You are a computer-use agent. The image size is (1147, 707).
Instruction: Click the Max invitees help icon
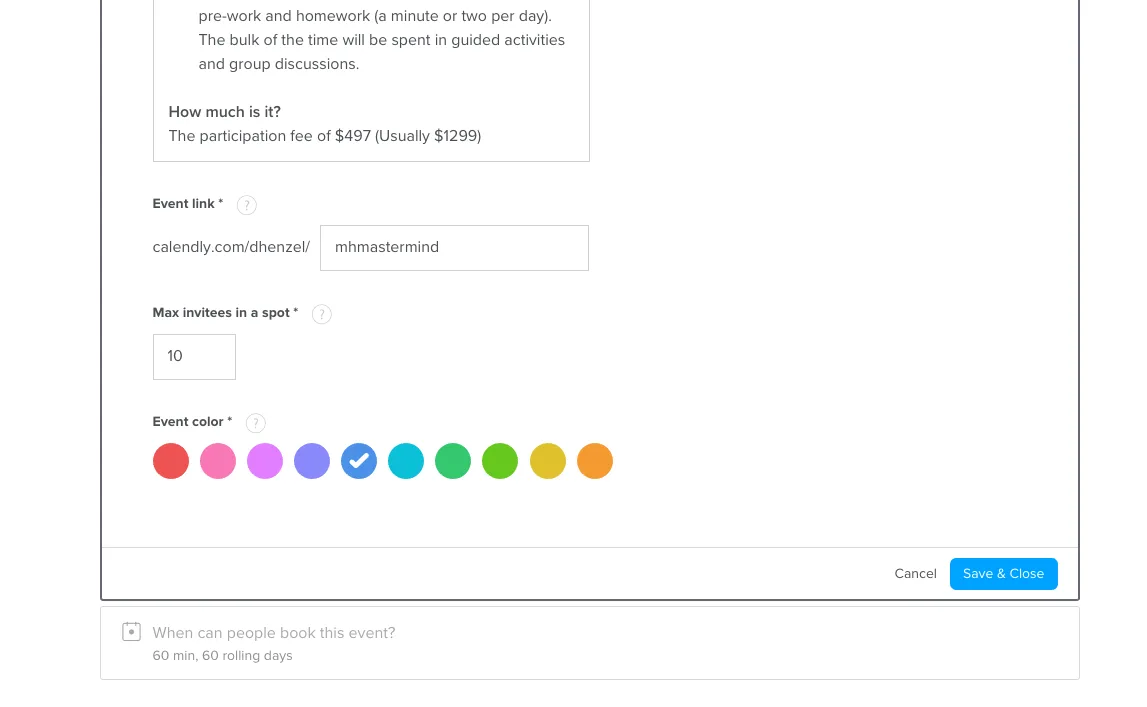pos(322,314)
